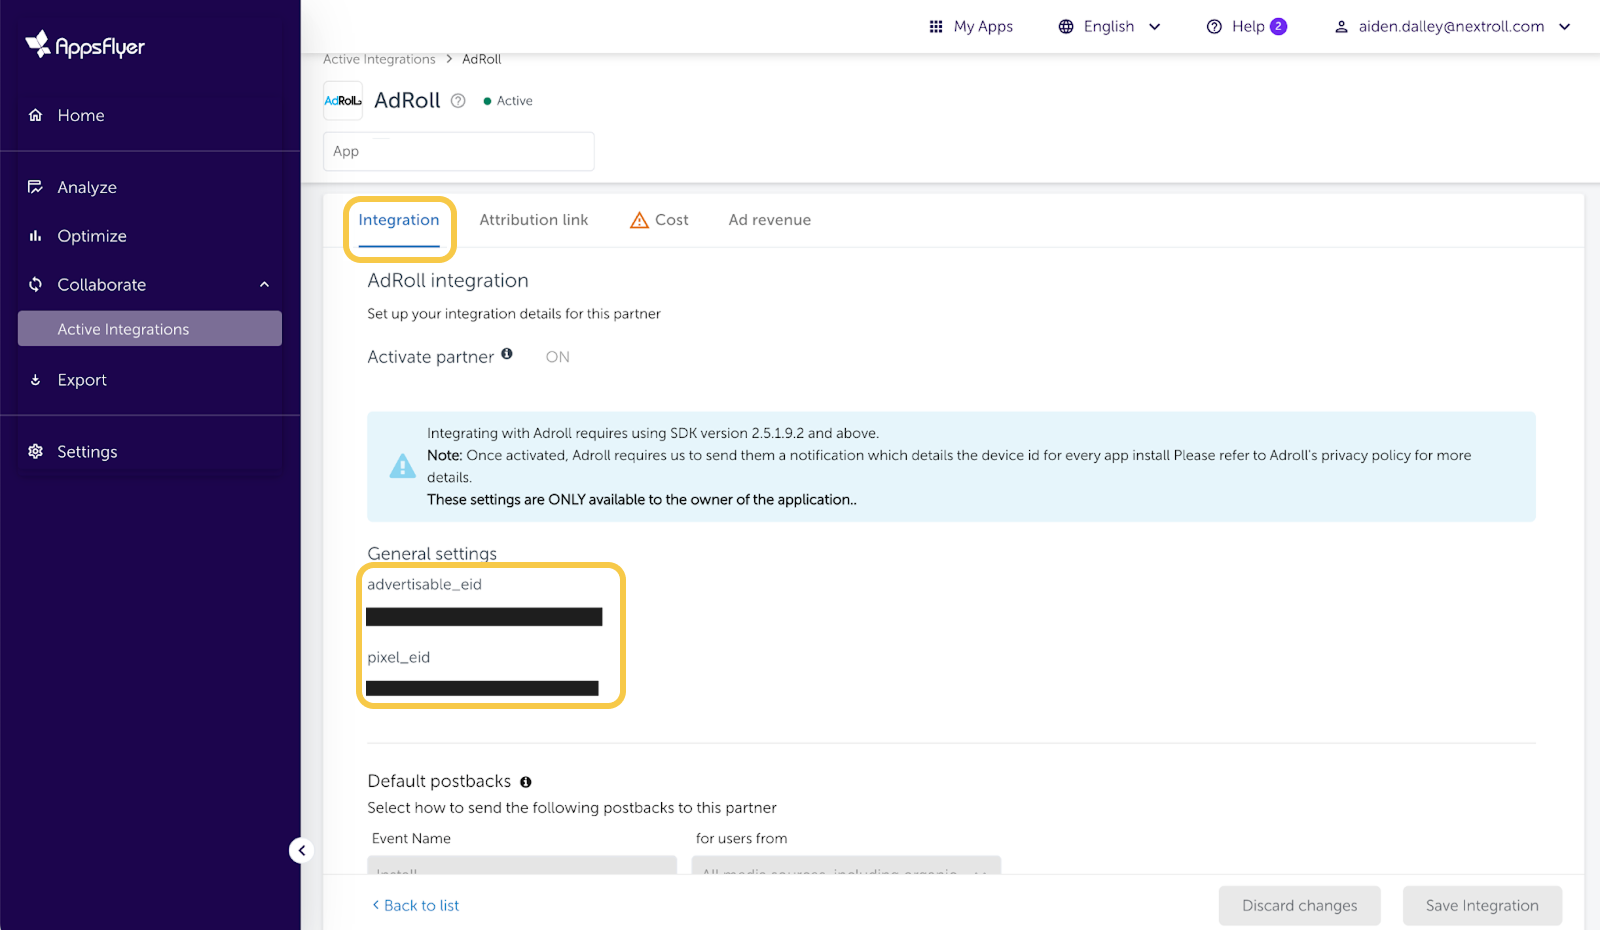Viewport: 1600px width, 930px height.
Task: Switch to the Attribution link tab
Action: (x=534, y=220)
